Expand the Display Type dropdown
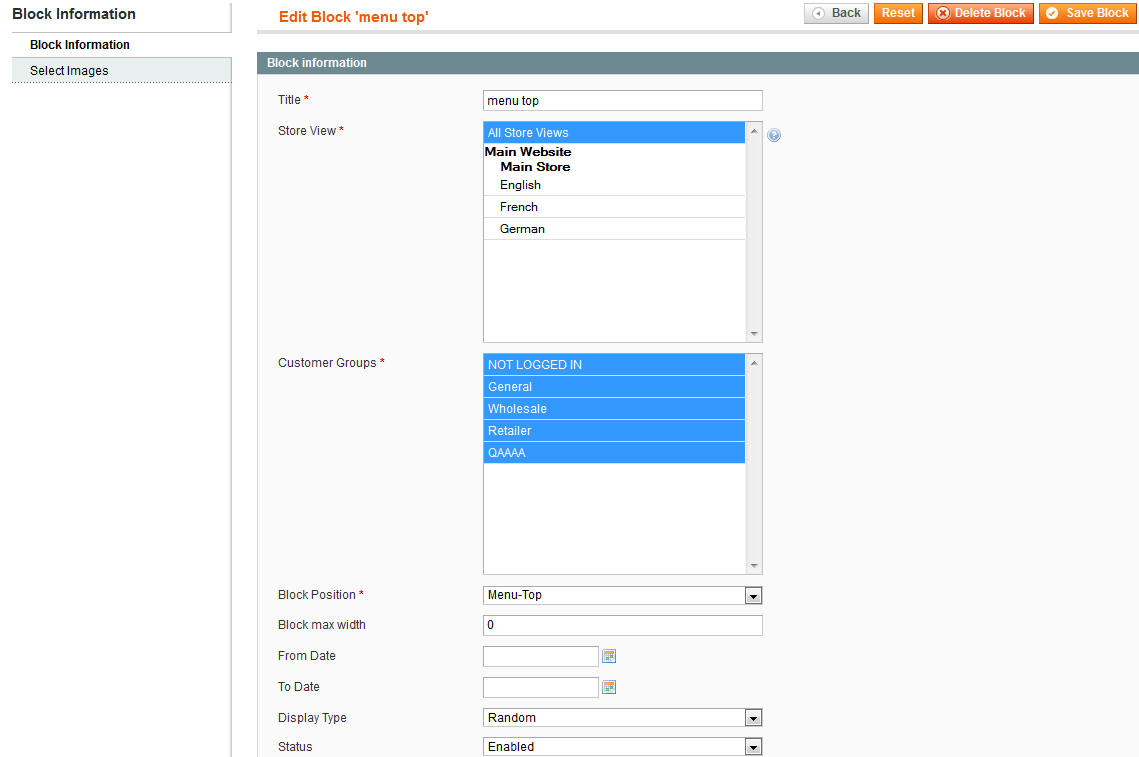This screenshot has height=757, width=1139. coord(622,718)
